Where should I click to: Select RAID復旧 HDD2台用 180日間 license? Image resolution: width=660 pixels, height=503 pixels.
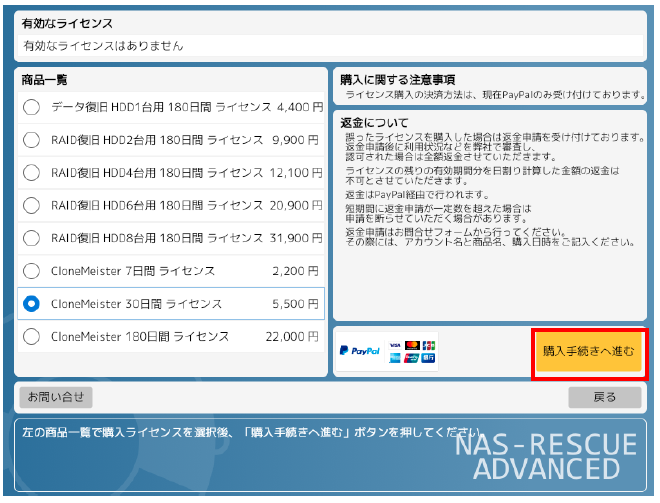32,140
